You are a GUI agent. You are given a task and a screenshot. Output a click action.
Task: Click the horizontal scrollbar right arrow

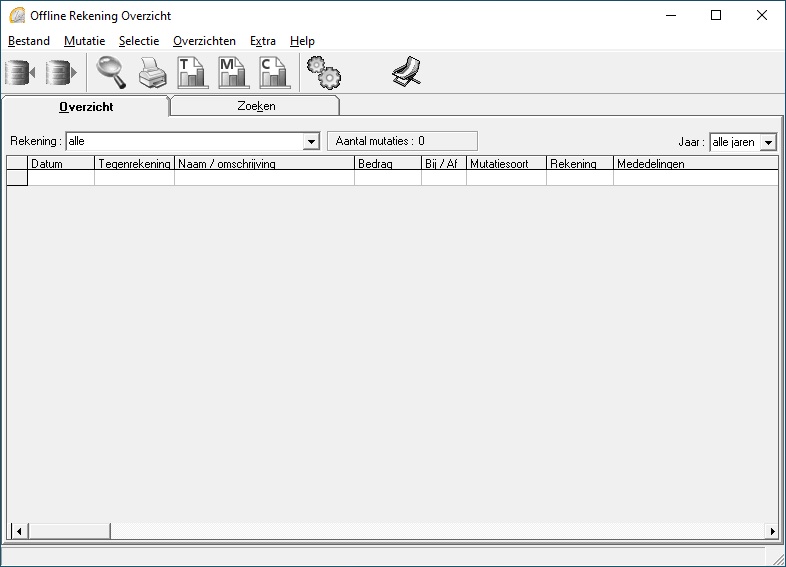tap(772, 530)
